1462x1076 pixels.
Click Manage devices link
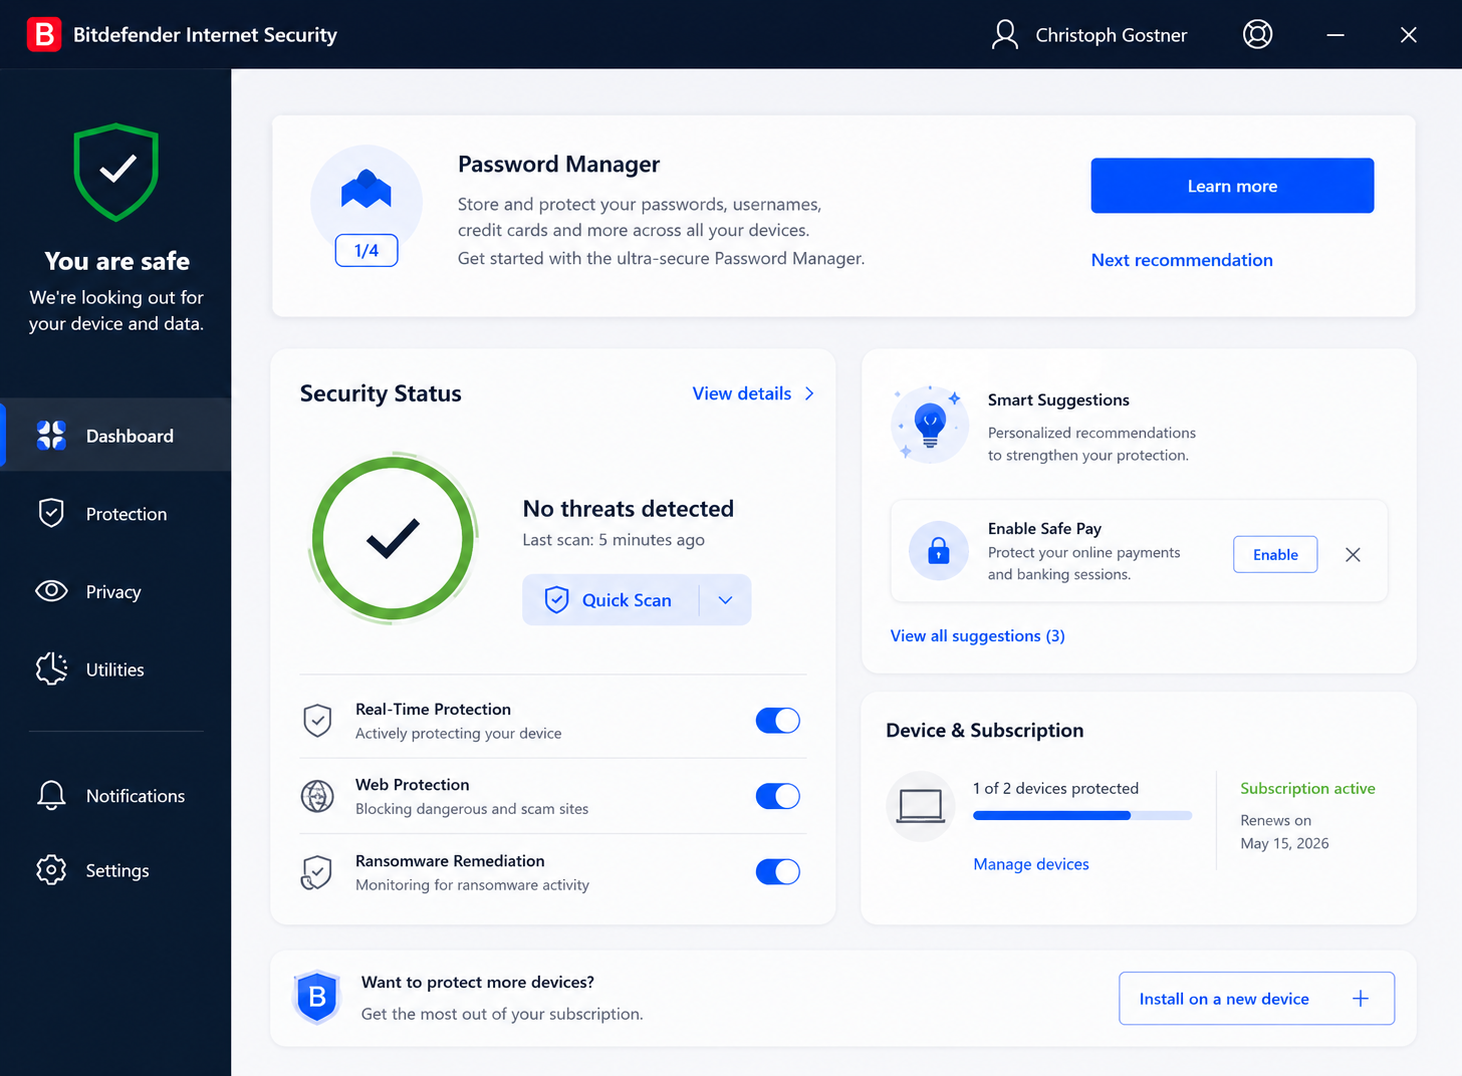pos(1031,864)
